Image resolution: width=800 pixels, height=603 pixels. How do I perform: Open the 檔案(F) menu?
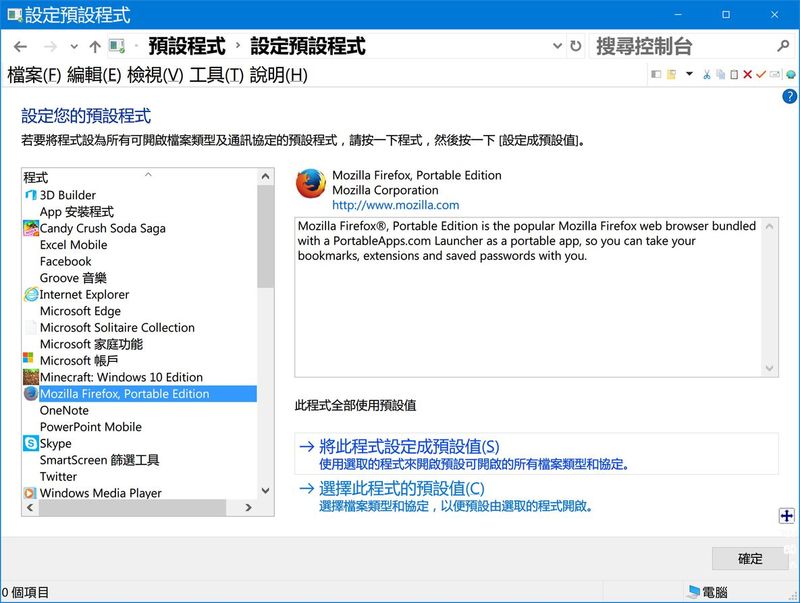34,75
